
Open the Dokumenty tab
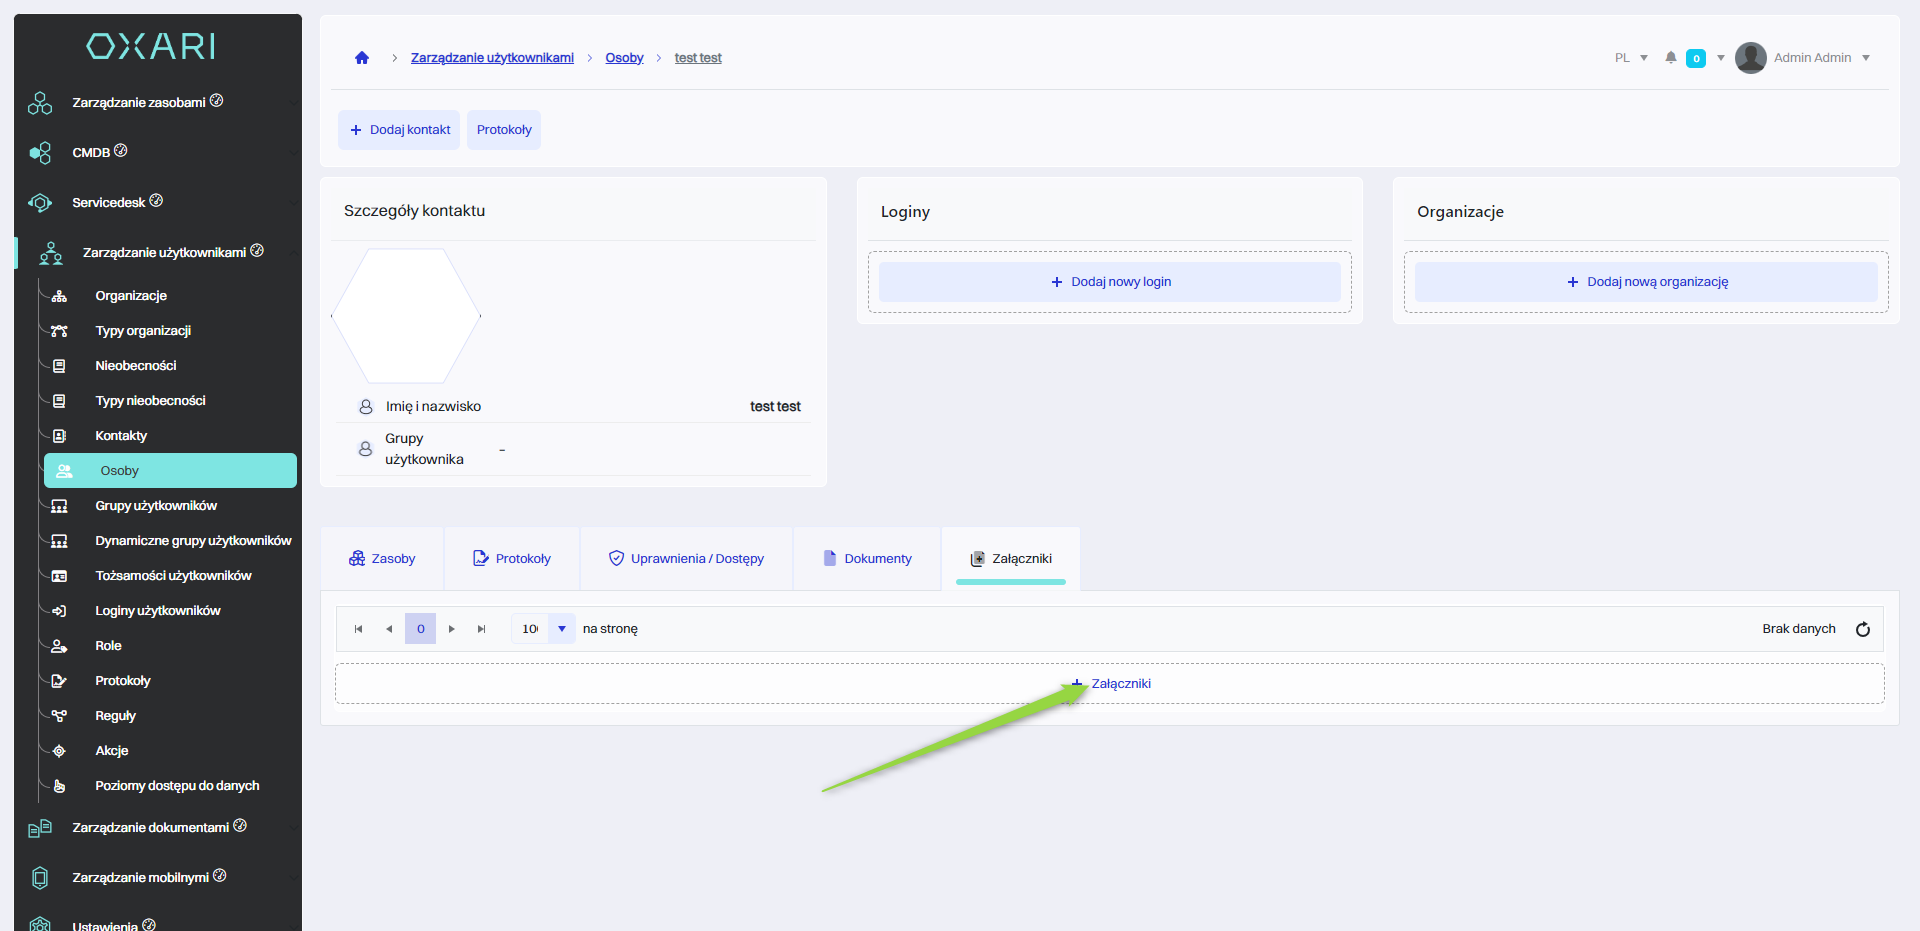click(x=867, y=559)
